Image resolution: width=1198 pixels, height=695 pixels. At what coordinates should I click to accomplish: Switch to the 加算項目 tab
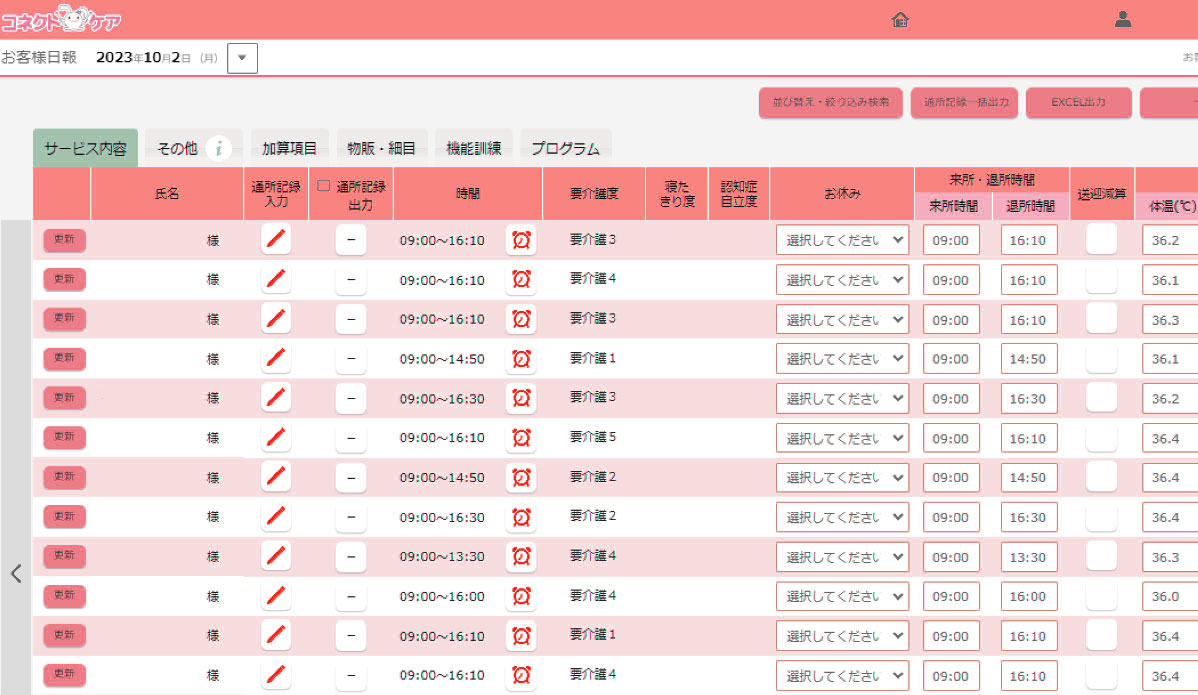click(289, 149)
